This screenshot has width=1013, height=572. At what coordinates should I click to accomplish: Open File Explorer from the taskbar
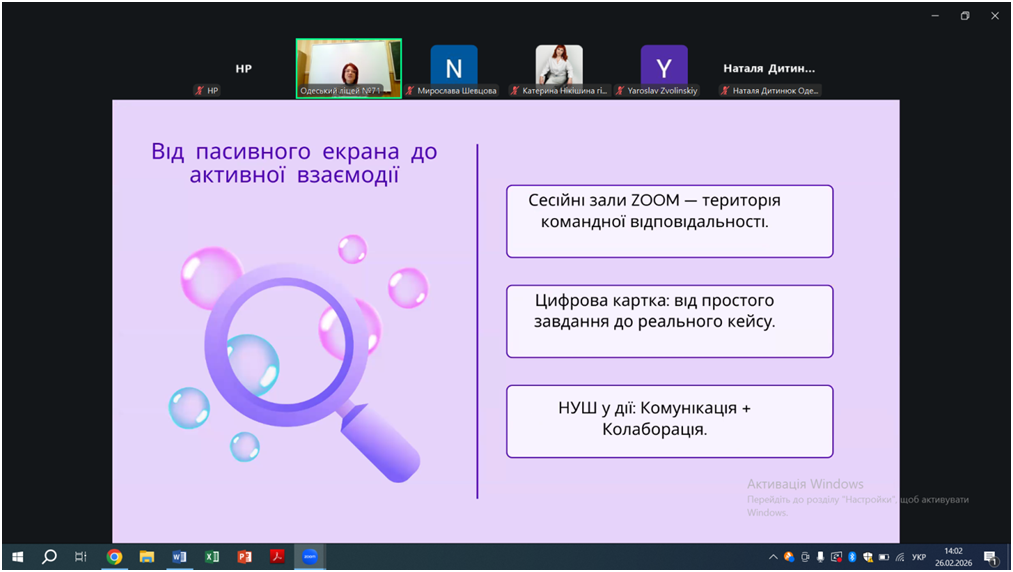[147, 557]
